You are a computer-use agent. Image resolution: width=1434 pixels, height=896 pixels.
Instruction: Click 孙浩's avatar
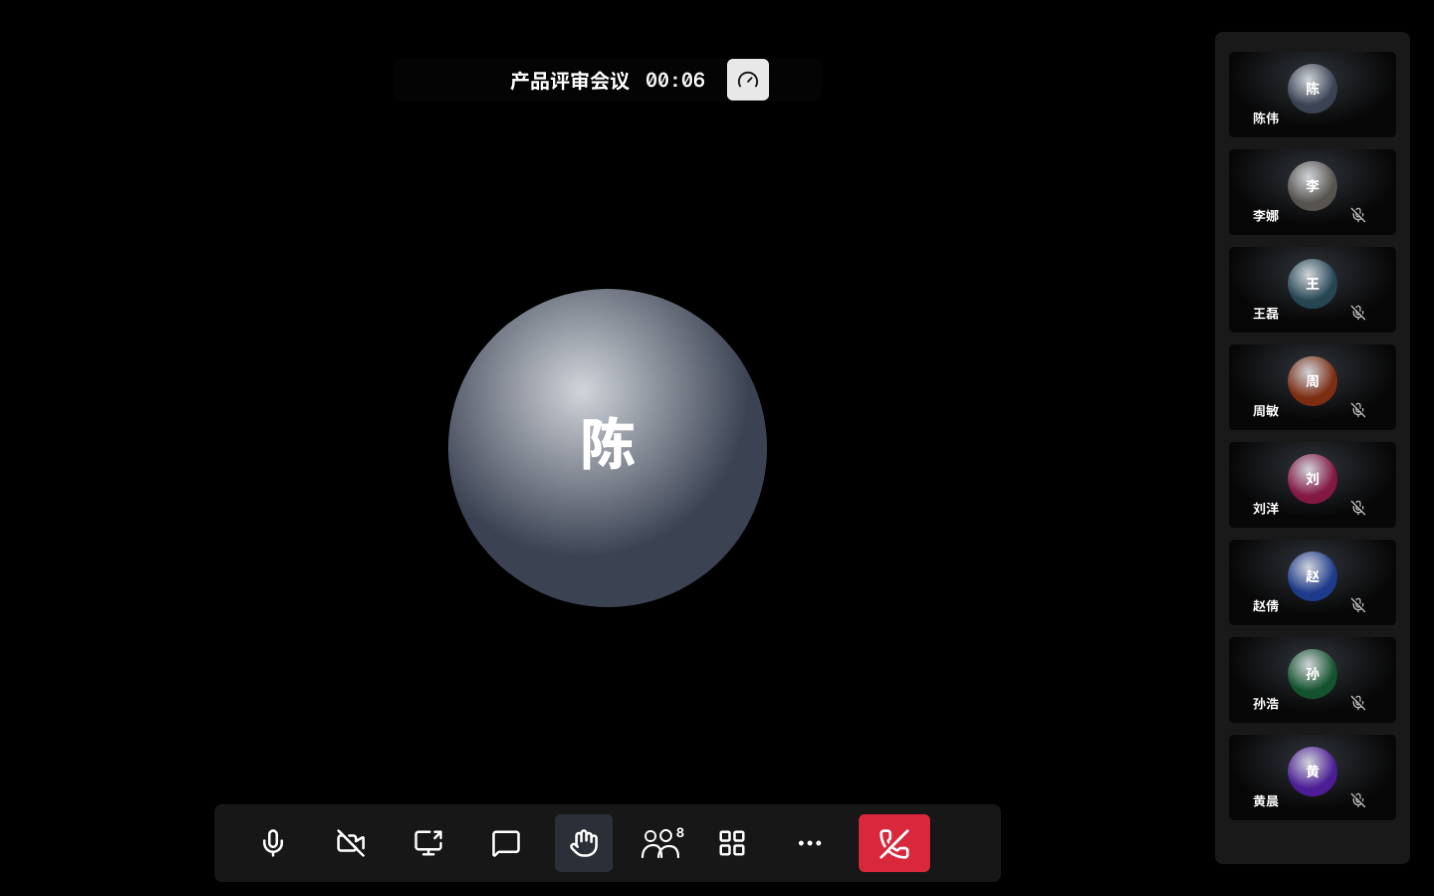point(1312,674)
